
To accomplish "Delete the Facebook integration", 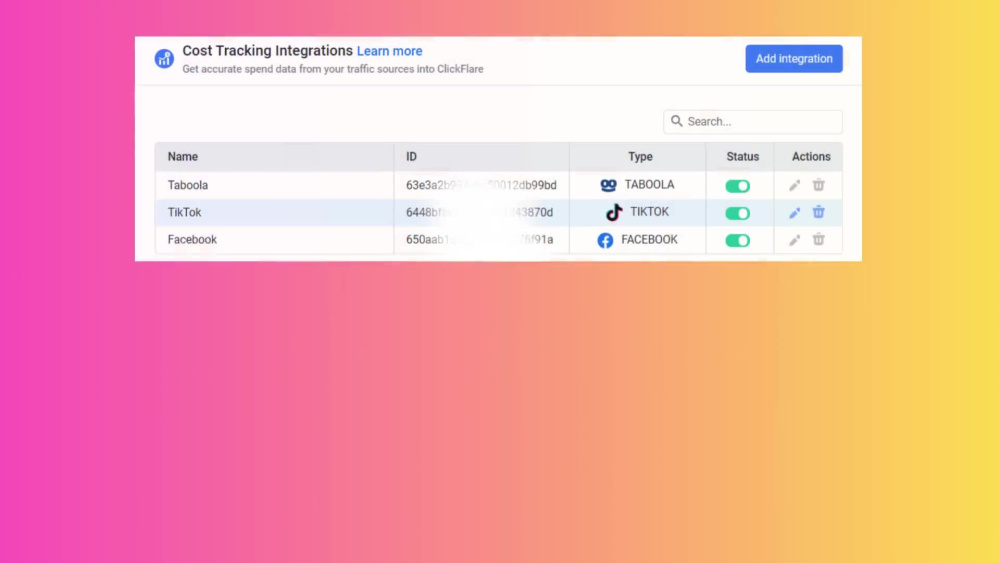I will (x=818, y=240).
